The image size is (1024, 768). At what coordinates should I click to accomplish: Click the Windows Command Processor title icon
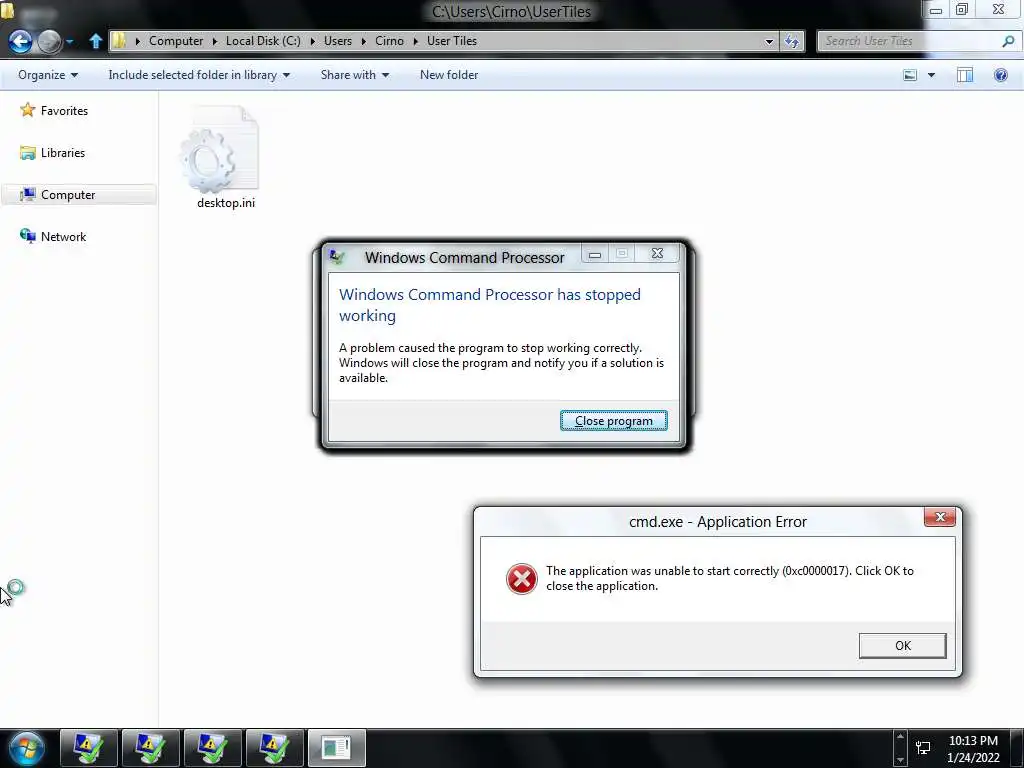337,257
